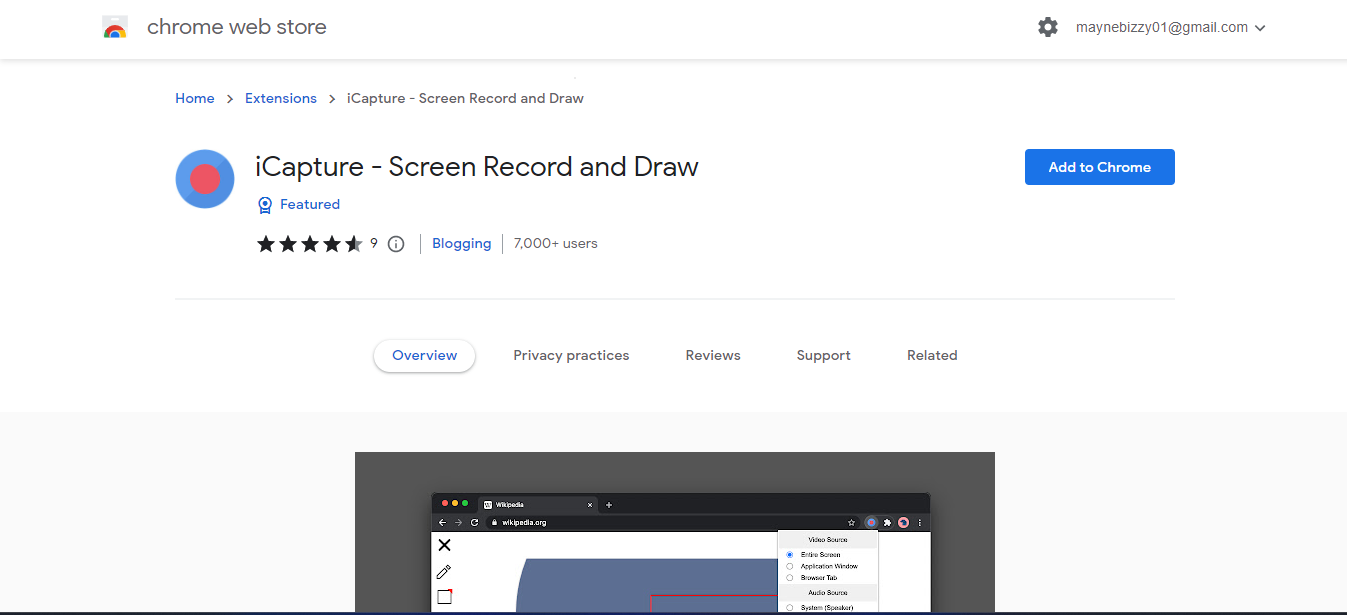Viewport: 1347px width, 615px height.
Task: Click the chrome web store header title
Action: [237, 27]
